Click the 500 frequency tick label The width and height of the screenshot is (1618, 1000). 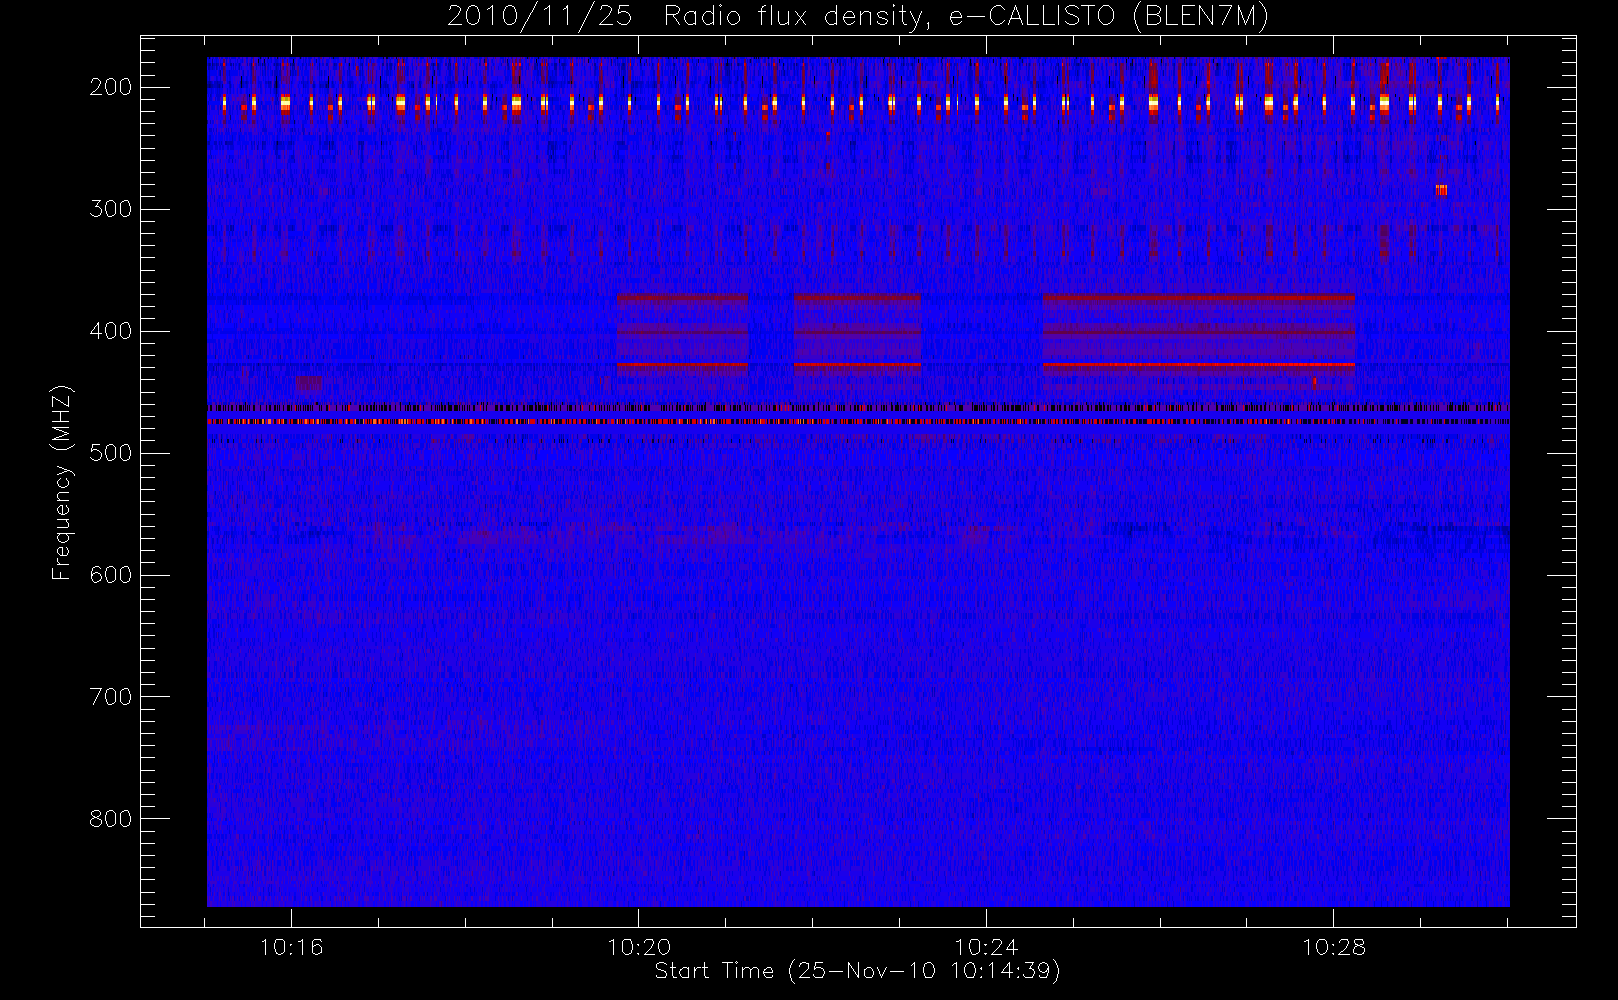click(x=111, y=453)
